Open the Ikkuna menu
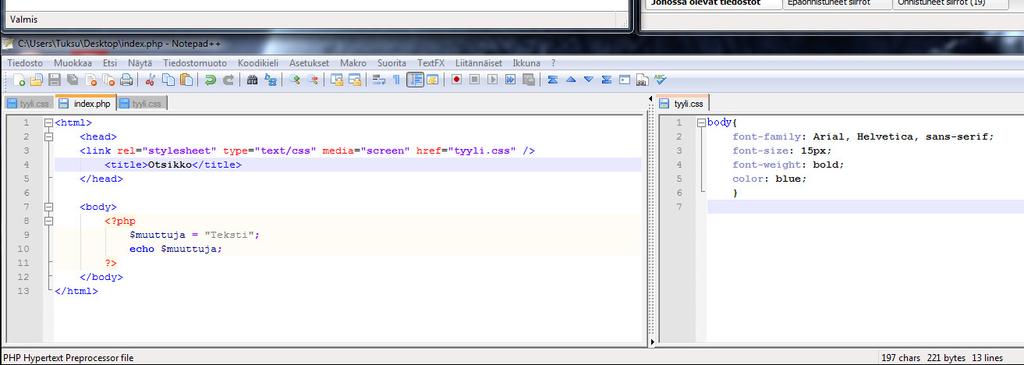The height and width of the screenshot is (365, 1024). tap(526, 63)
